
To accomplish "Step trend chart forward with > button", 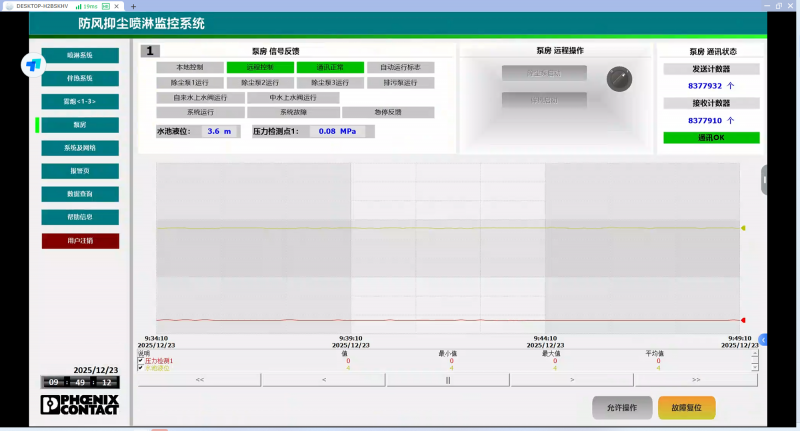I will click(571, 380).
